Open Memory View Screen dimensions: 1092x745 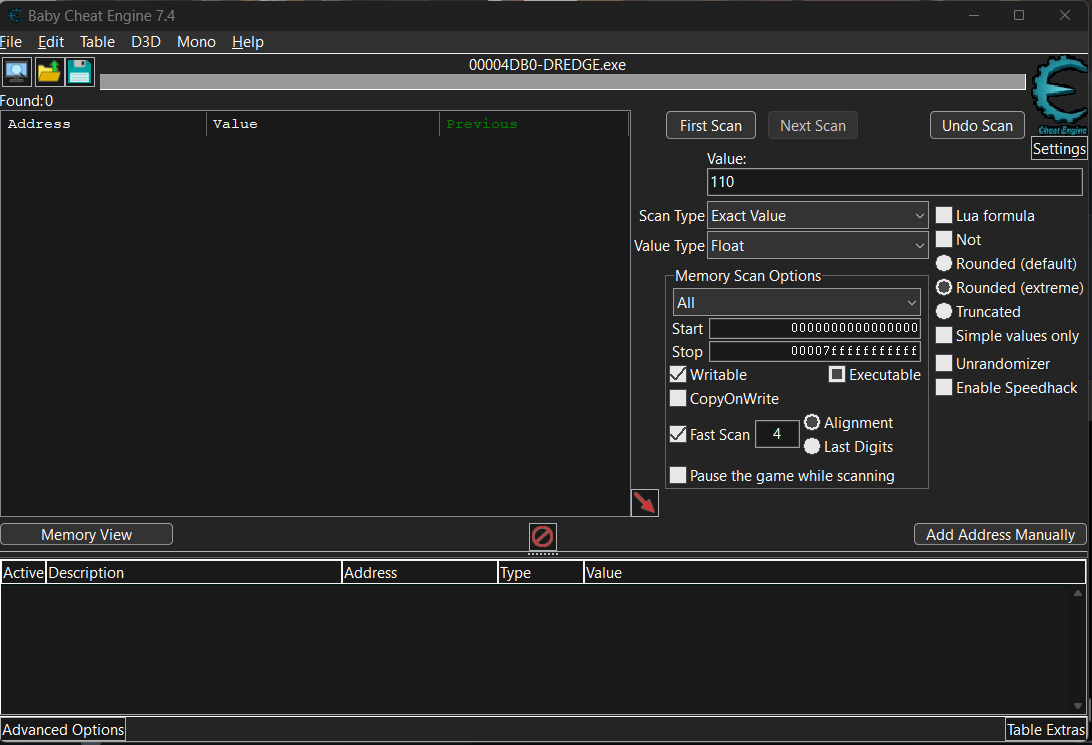click(86, 535)
